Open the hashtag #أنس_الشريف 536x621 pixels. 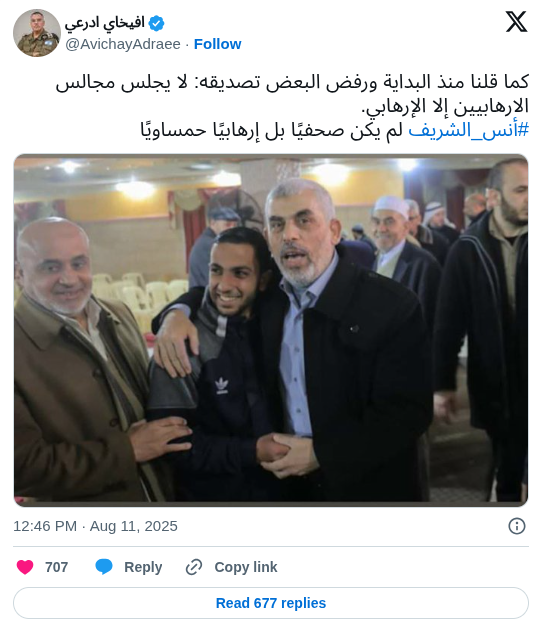(469, 130)
